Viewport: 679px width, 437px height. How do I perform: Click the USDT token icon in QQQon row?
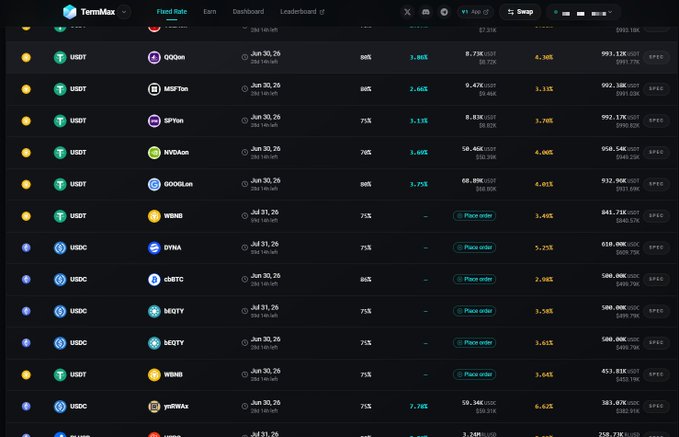point(60,57)
